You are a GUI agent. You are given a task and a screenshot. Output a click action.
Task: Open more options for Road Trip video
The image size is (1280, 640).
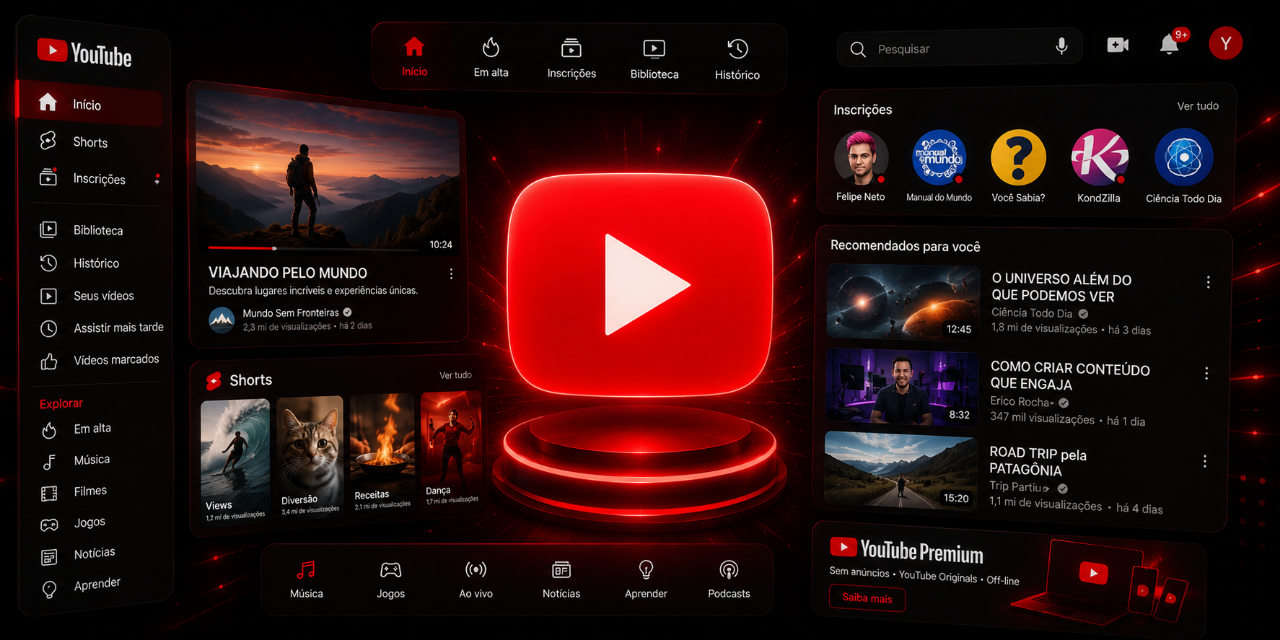[1205, 462]
